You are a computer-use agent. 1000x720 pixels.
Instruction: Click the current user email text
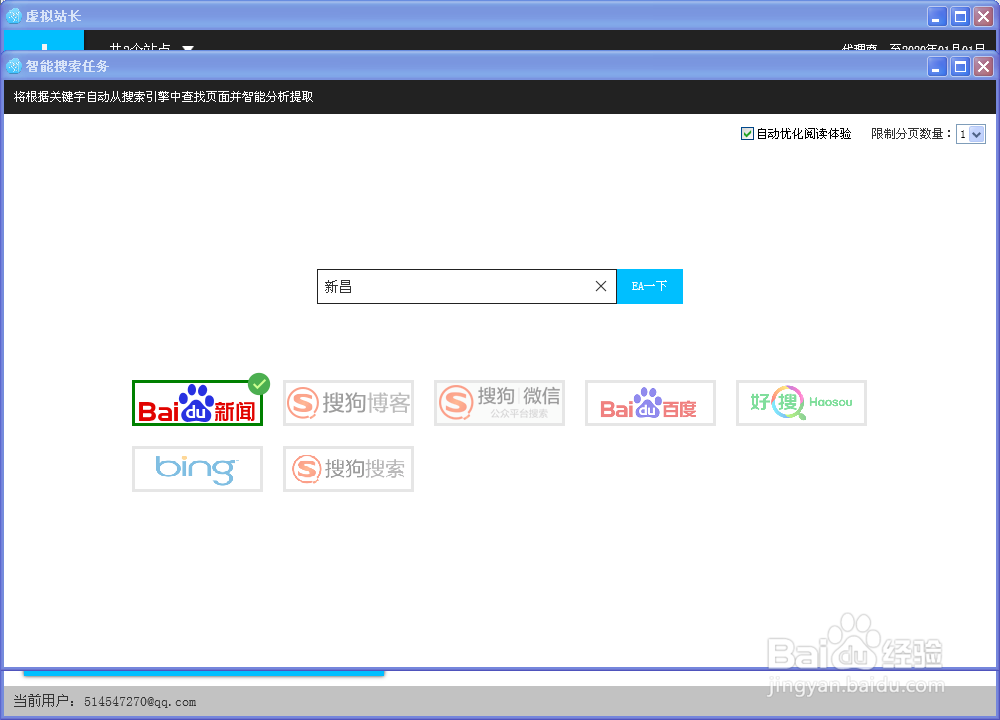point(140,702)
